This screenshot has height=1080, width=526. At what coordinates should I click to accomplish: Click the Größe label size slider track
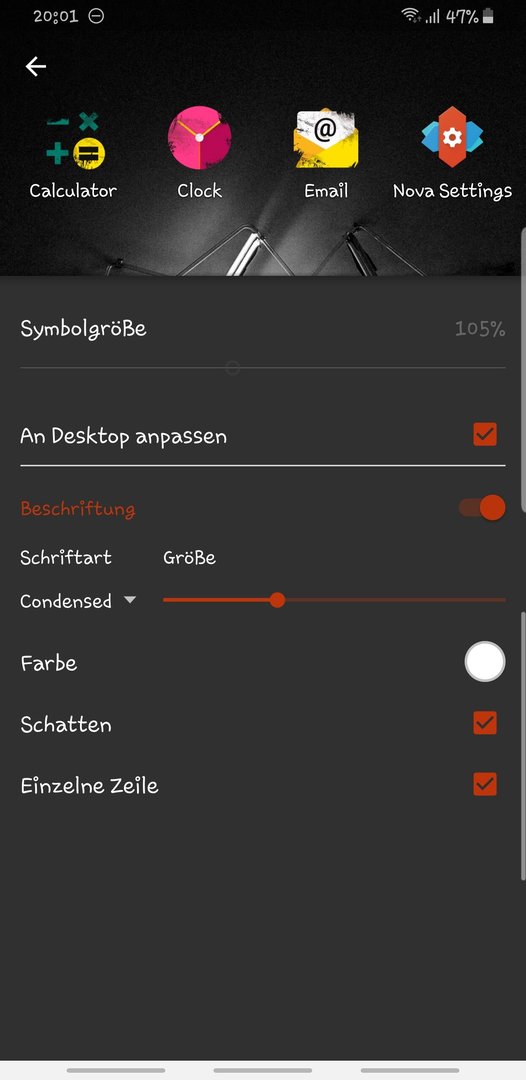click(334, 601)
